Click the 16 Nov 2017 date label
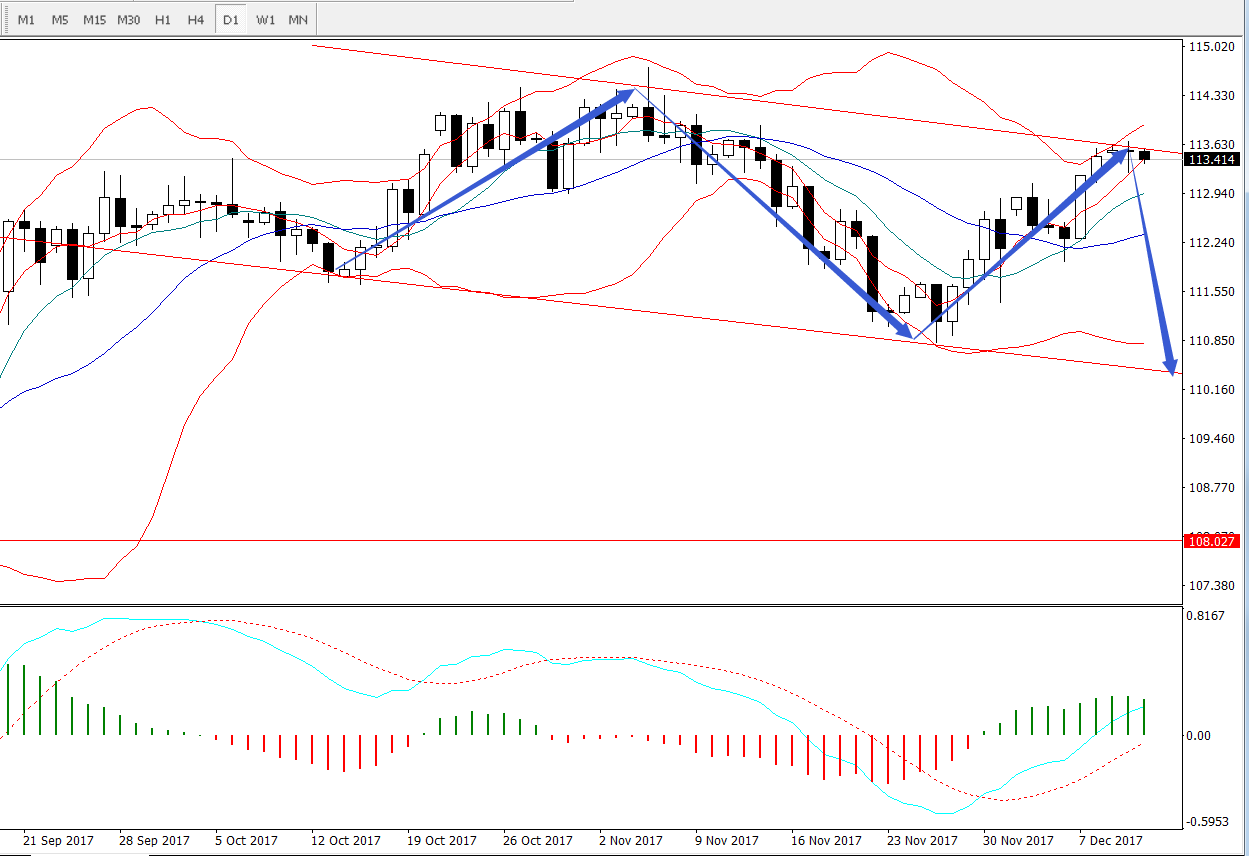Image resolution: width=1249 pixels, height=856 pixels. click(826, 841)
